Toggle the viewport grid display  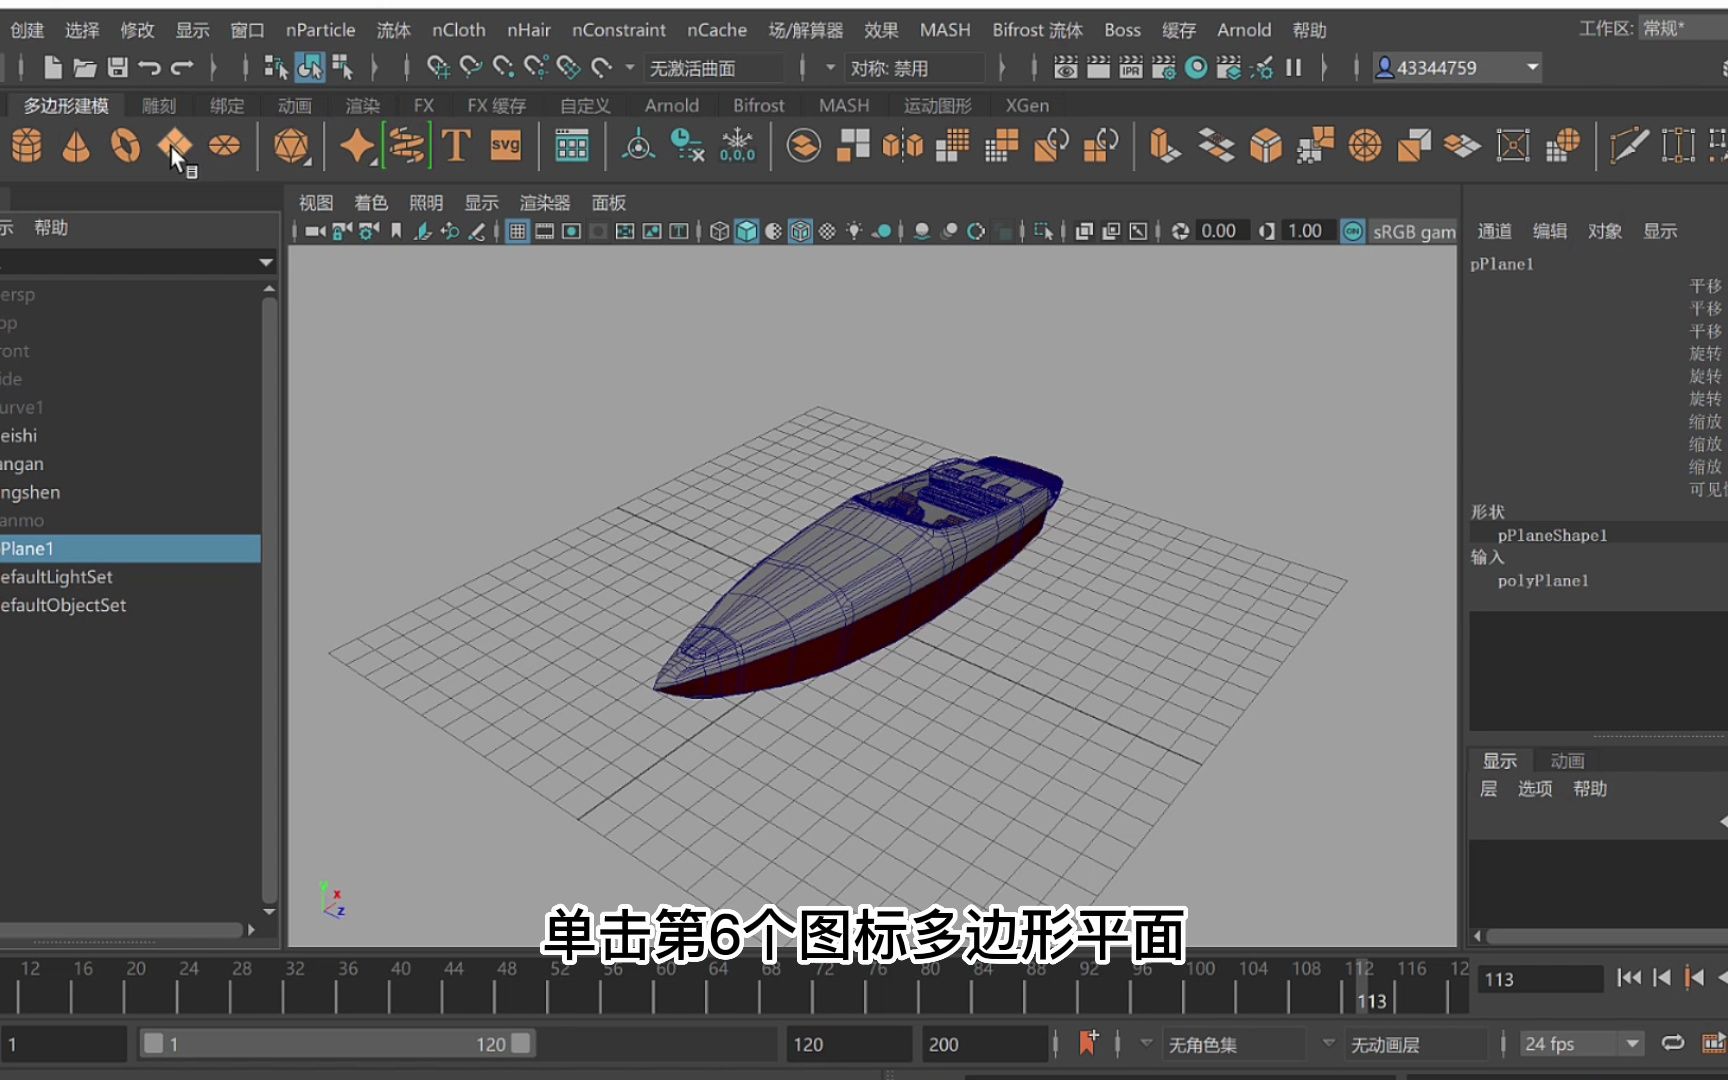pyautogui.click(x=517, y=231)
